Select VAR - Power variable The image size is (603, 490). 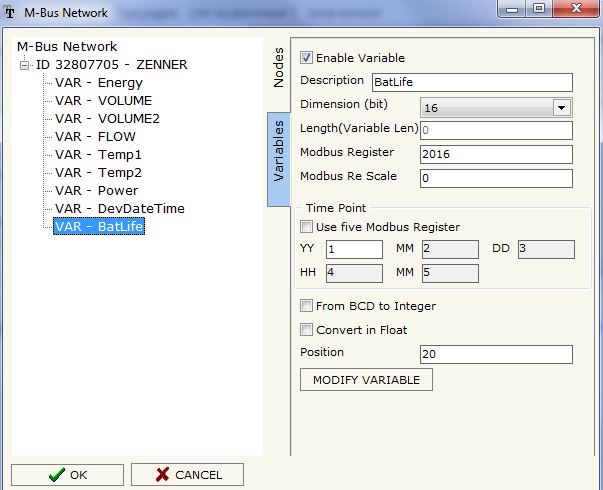97,191
